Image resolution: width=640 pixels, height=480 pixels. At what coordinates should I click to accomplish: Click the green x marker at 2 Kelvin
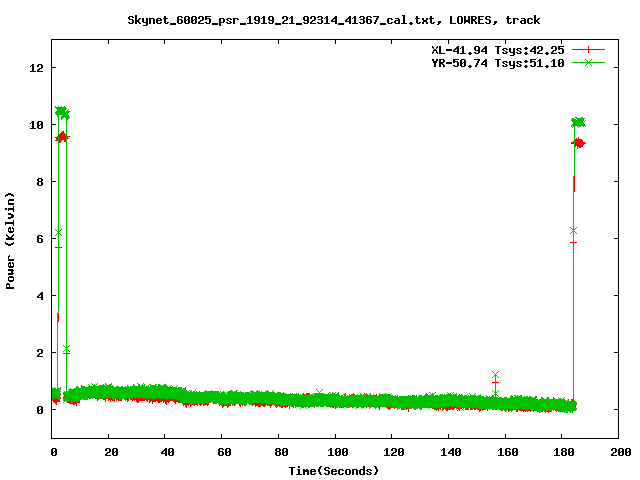tap(67, 348)
